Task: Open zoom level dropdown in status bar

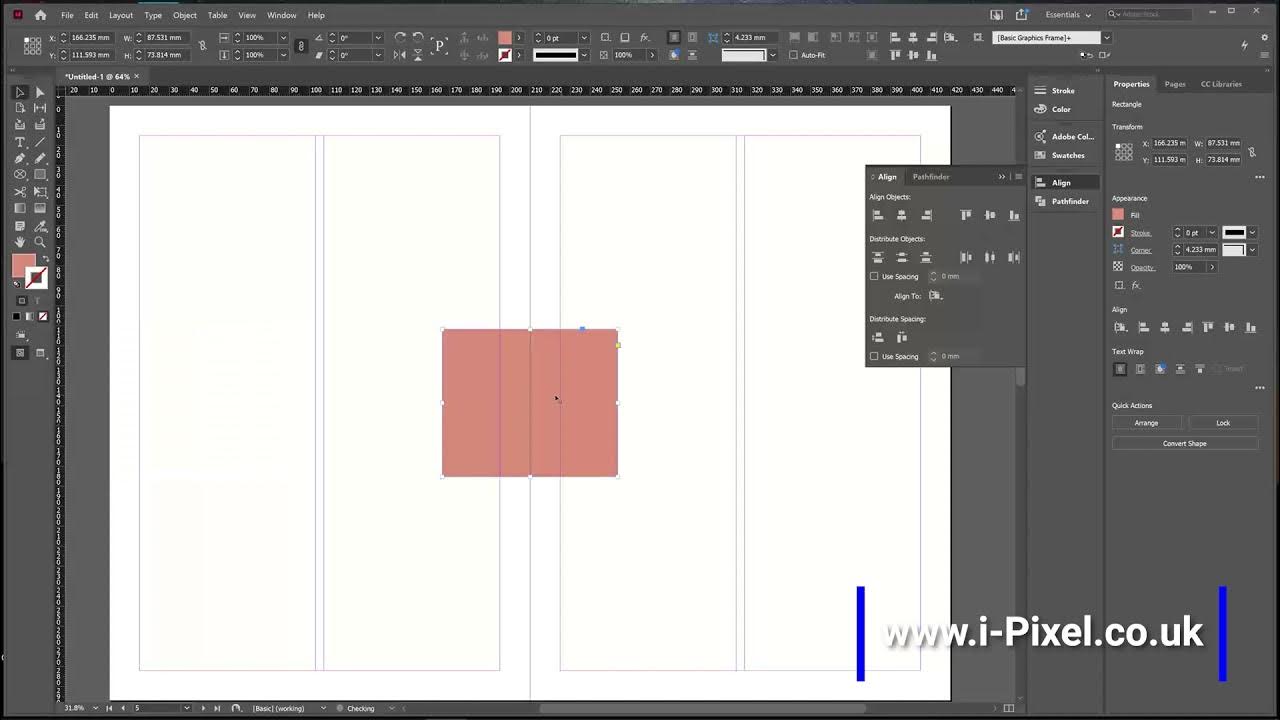Action: click(x=96, y=708)
